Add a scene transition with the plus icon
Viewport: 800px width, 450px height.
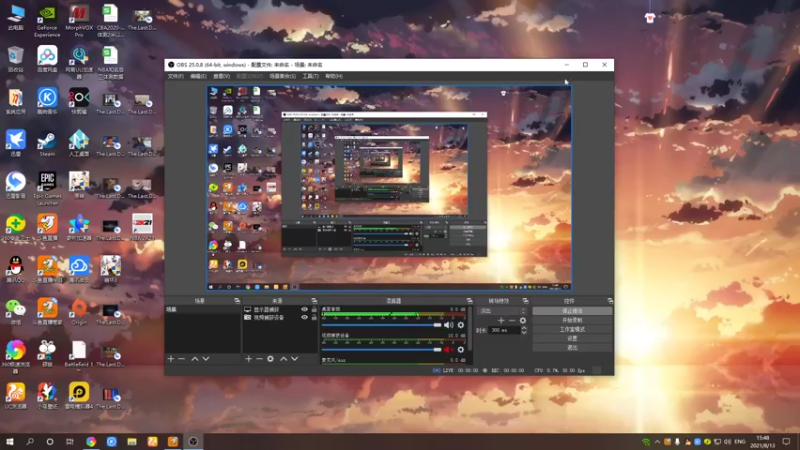click(501, 320)
